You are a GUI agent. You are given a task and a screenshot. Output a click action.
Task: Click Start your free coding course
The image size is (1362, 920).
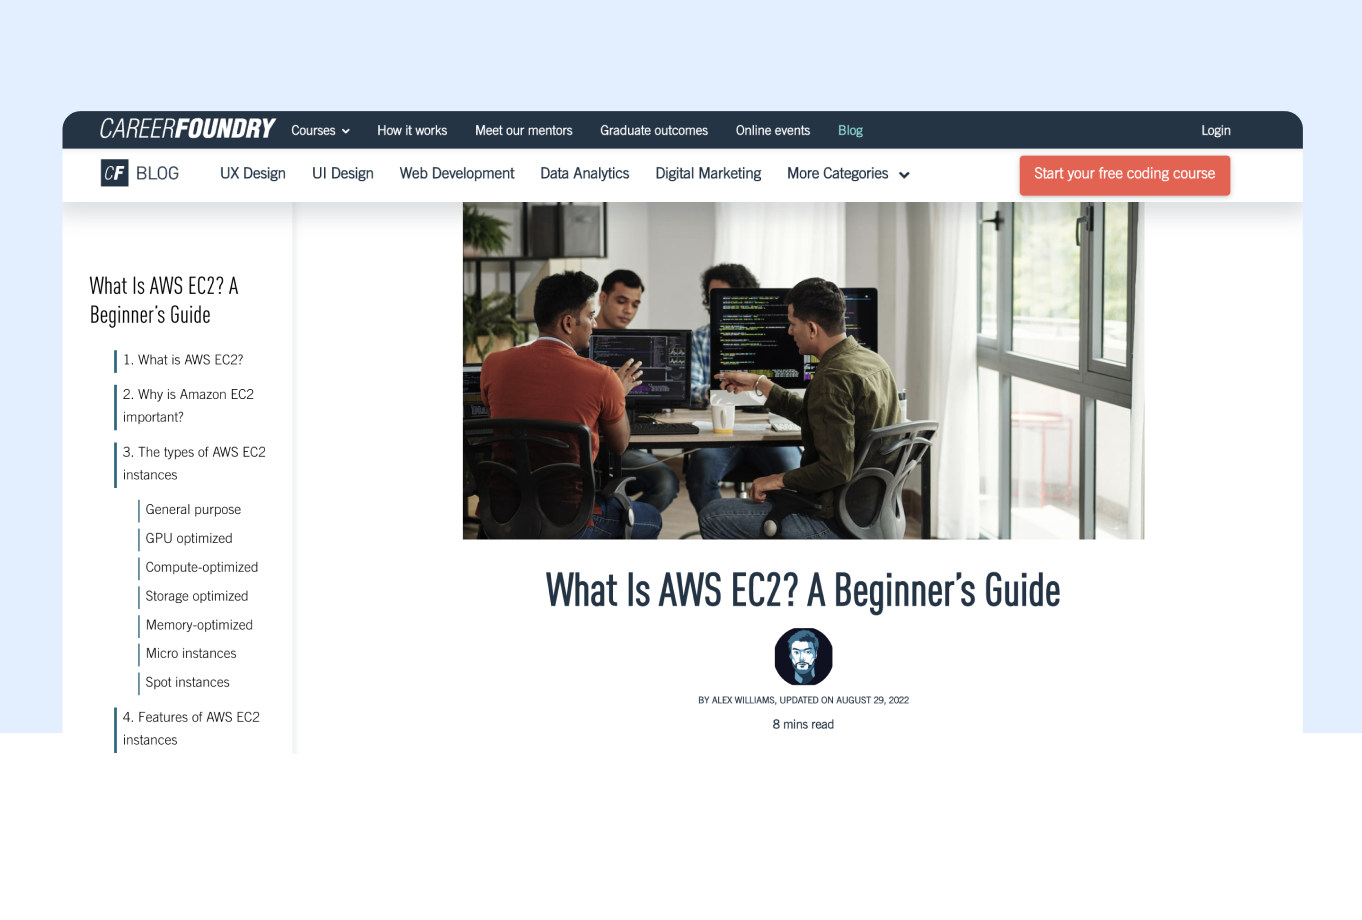coord(1124,174)
